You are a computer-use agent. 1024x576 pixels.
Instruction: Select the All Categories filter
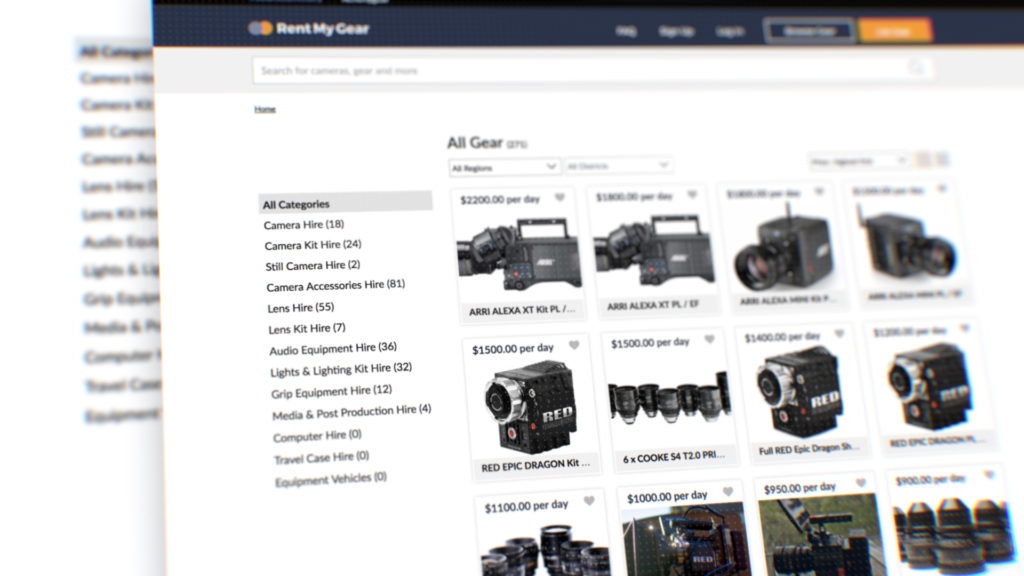345,202
